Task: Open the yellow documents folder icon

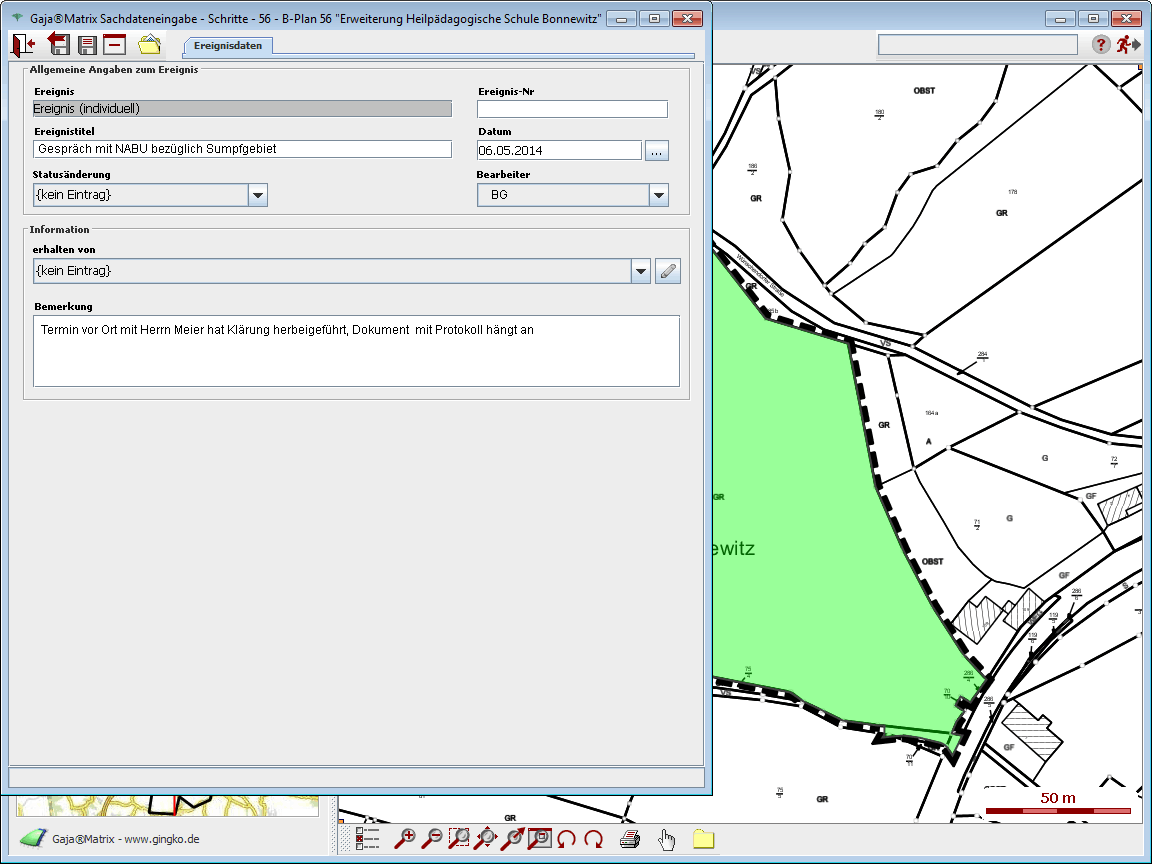Action: (x=149, y=44)
